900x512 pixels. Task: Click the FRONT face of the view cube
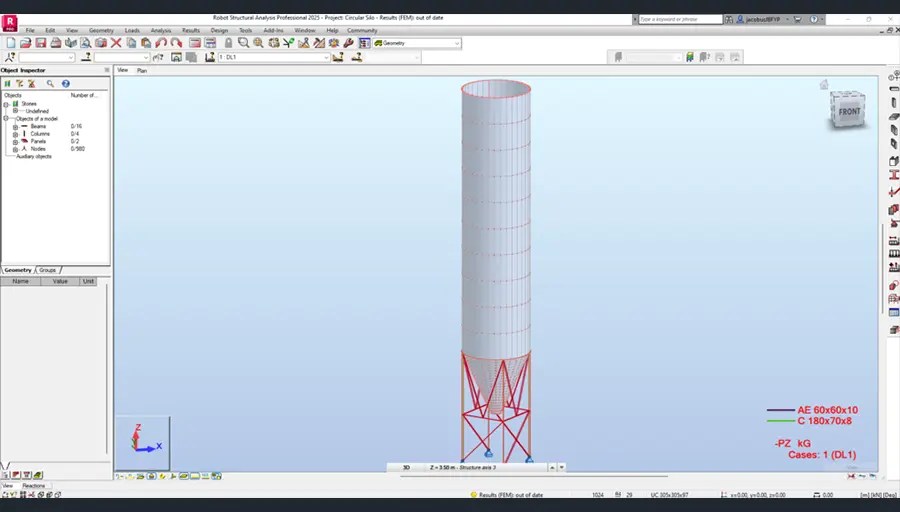(x=849, y=111)
